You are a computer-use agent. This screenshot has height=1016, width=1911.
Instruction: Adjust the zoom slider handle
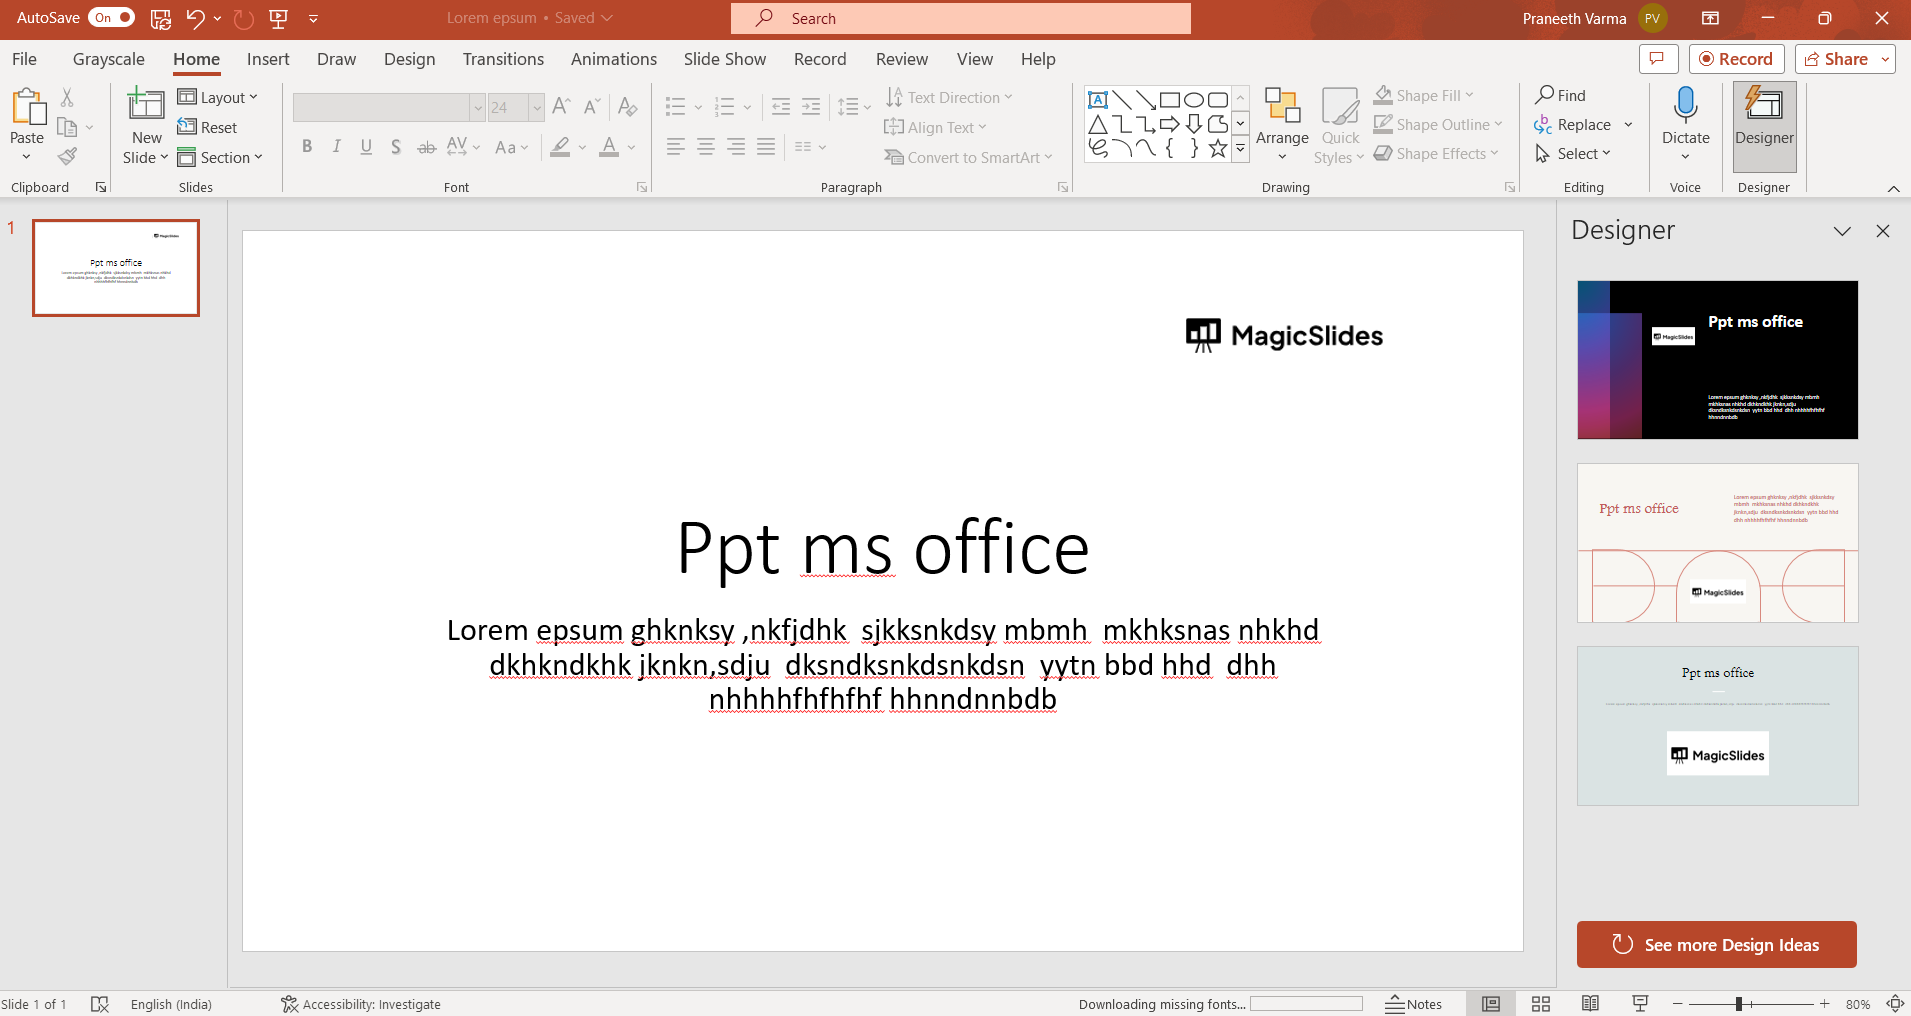[x=1739, y=1004]
